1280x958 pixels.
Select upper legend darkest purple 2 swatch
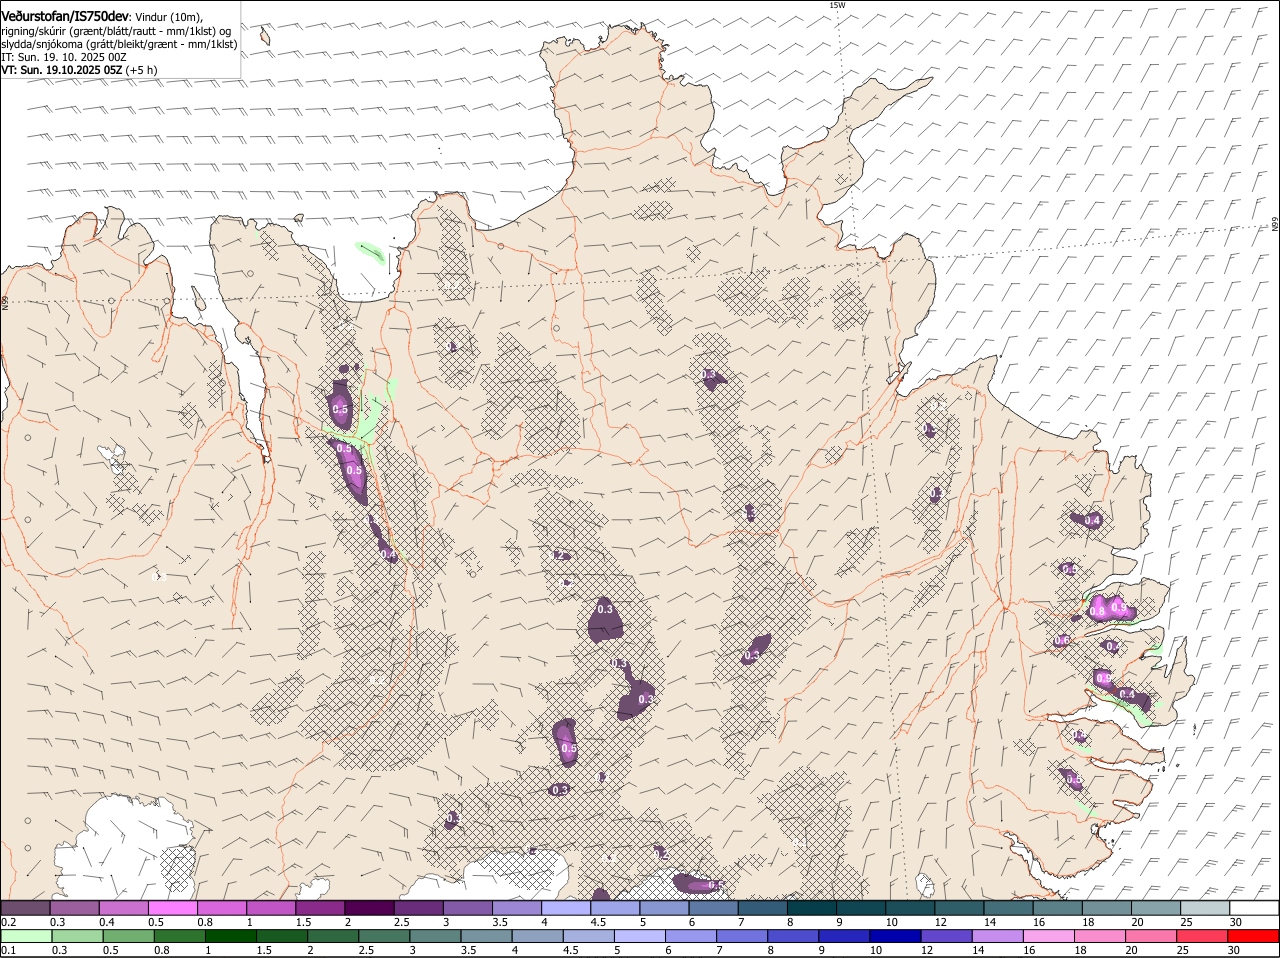pyautogui.click(x=369, y=907)
